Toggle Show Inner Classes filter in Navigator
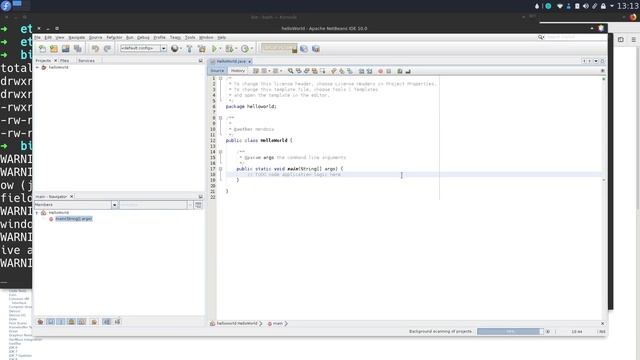 point(82,322)
